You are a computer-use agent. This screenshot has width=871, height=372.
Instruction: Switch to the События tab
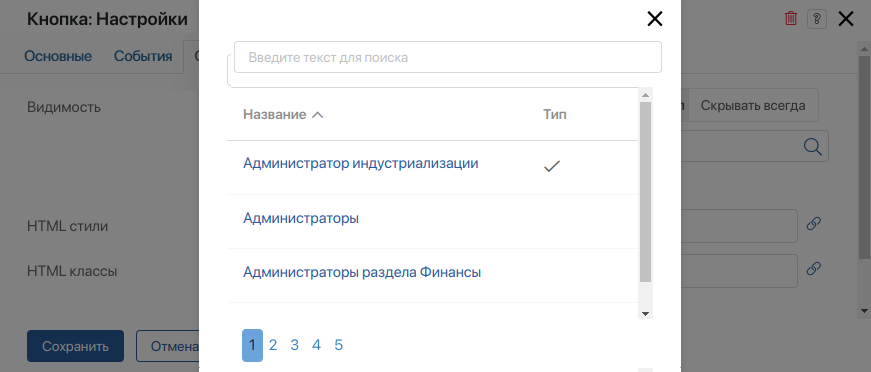pyautogui.click(x=143, y=56)
